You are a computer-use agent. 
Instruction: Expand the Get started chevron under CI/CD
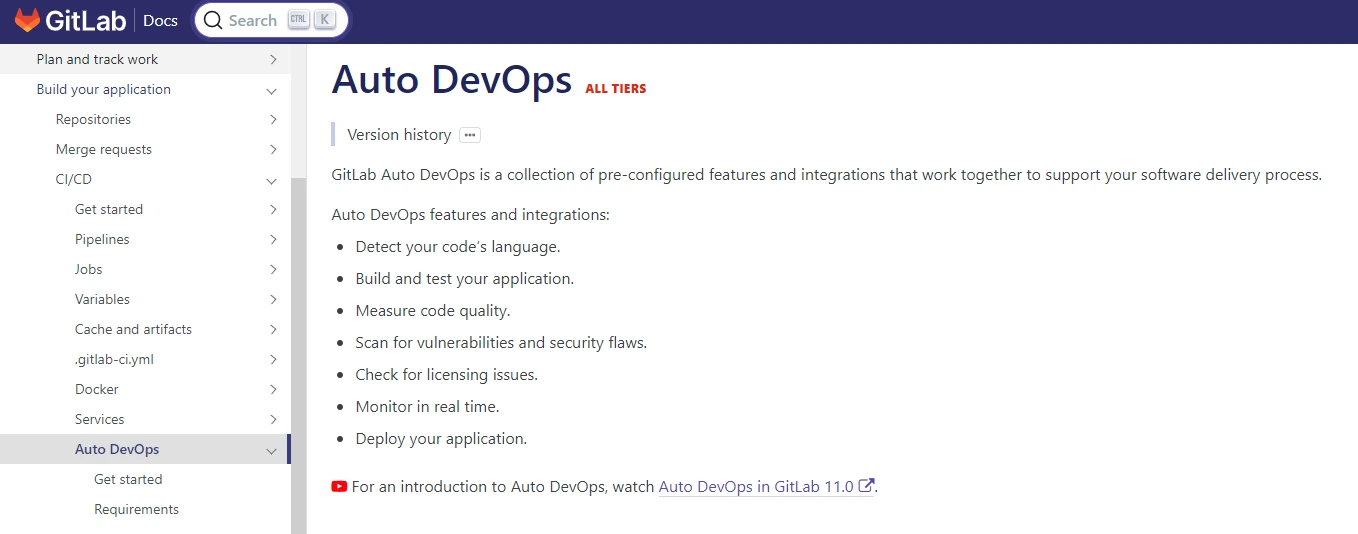pyautogui.click(x=273, y=209)
